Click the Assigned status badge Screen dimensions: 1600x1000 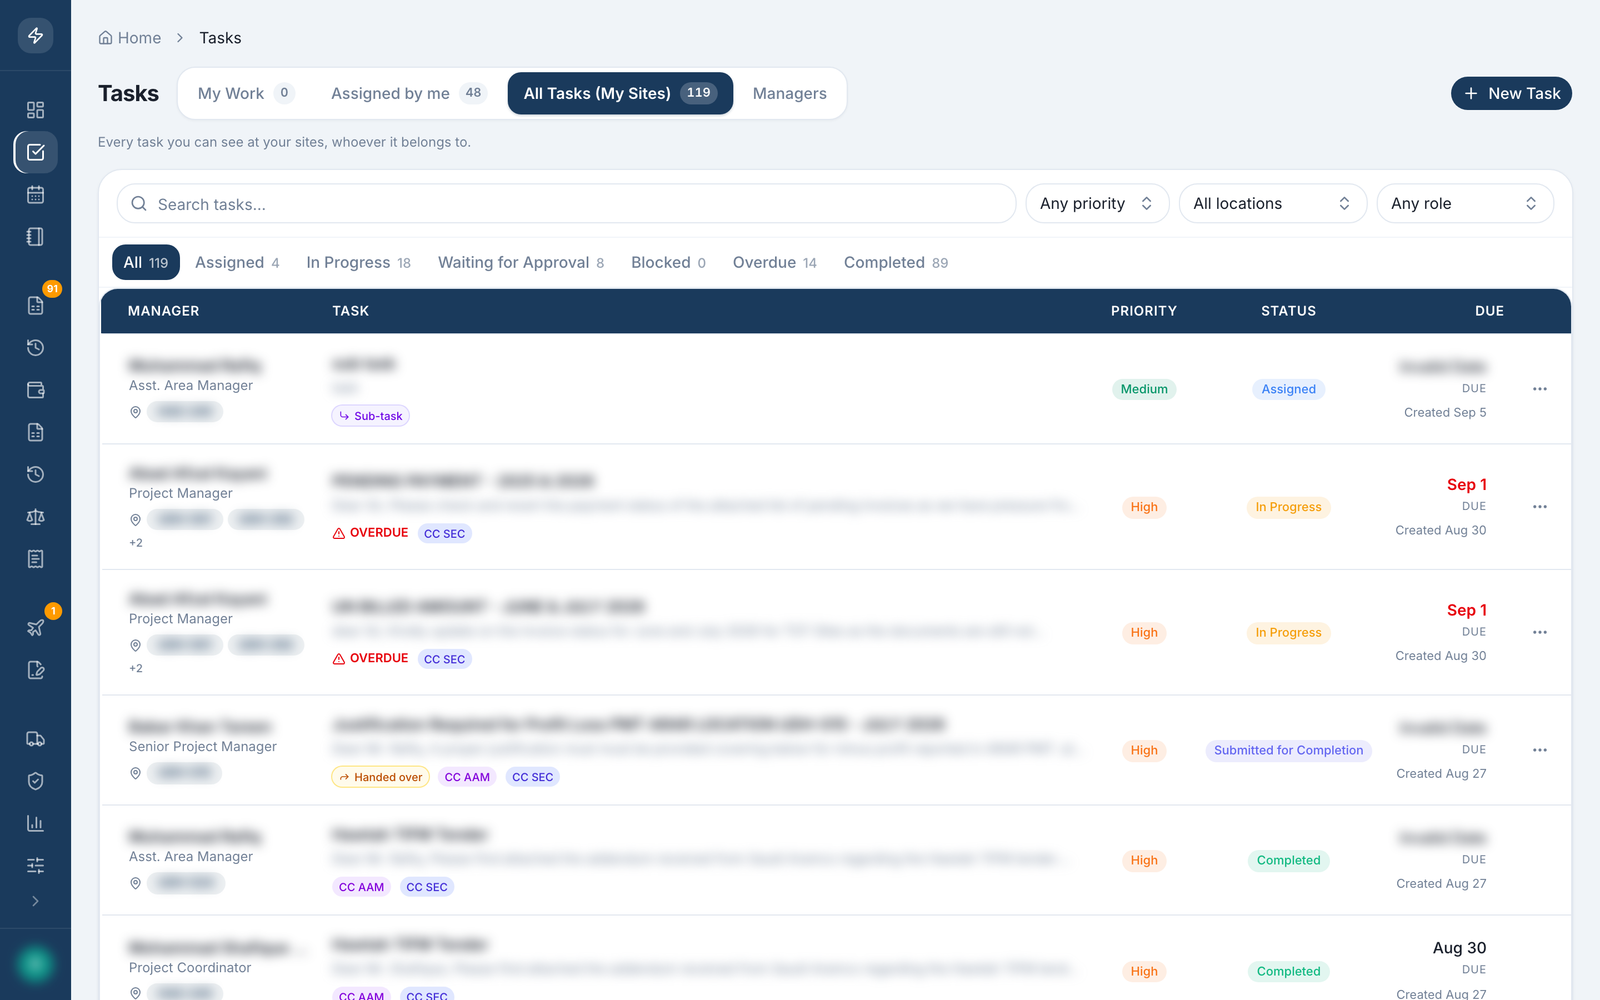coord(1289,389)
